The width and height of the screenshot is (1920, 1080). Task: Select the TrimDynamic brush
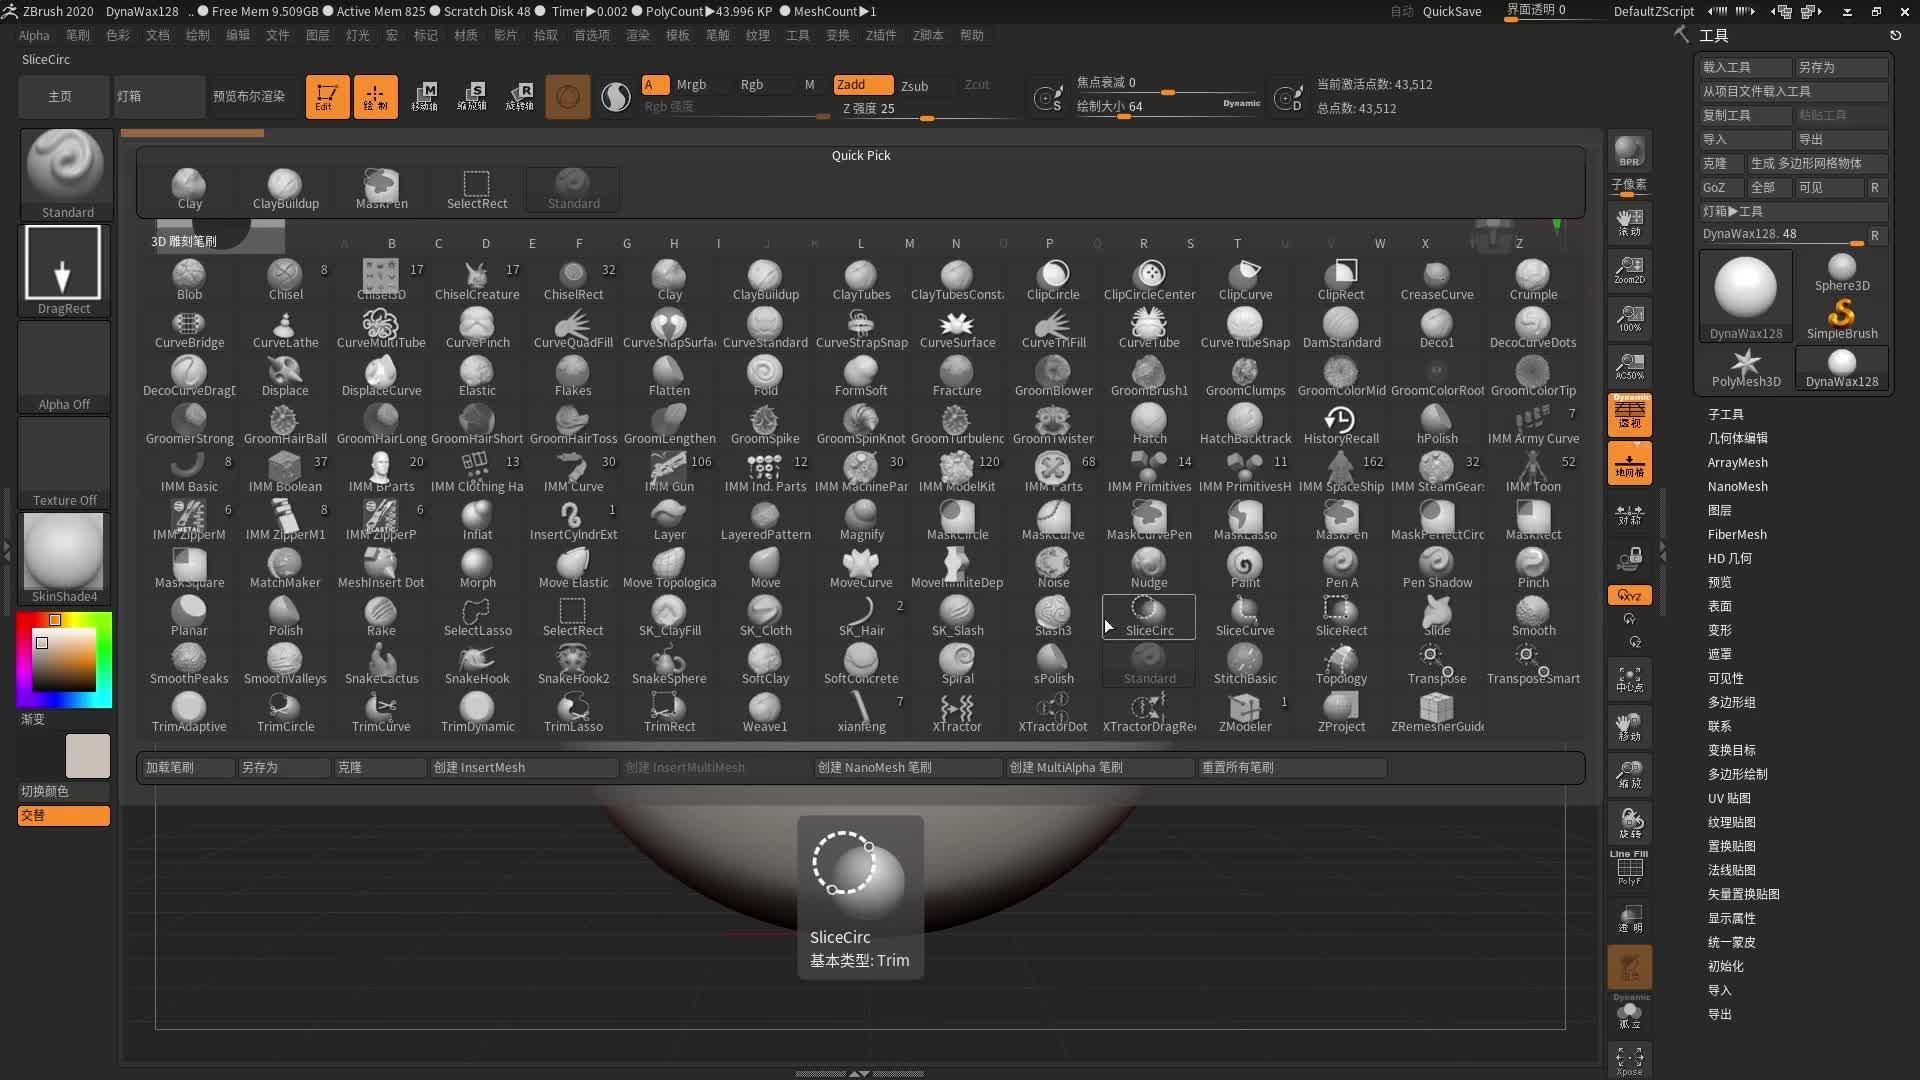(x=477, y=712)
